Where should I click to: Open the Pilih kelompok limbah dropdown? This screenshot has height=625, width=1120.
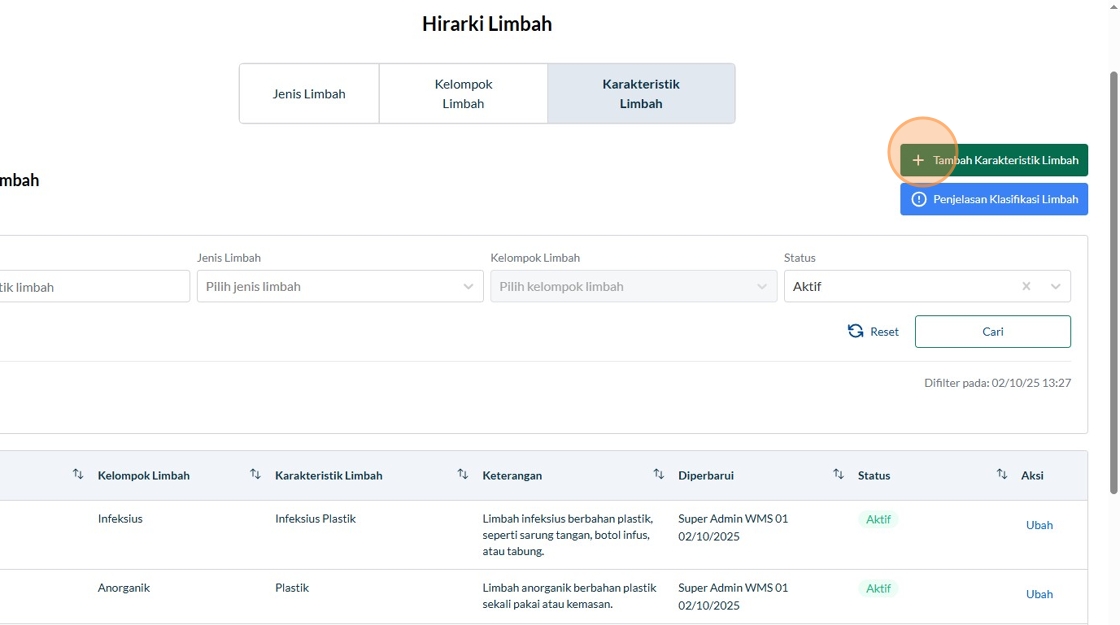click(x=633, y=286)
